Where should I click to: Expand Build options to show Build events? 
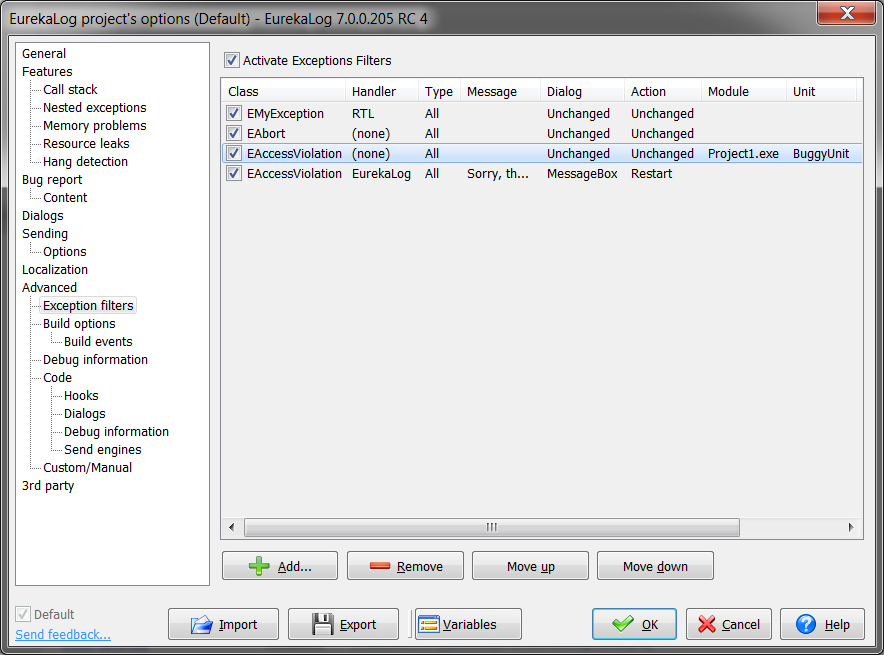[x=78, y=323]
